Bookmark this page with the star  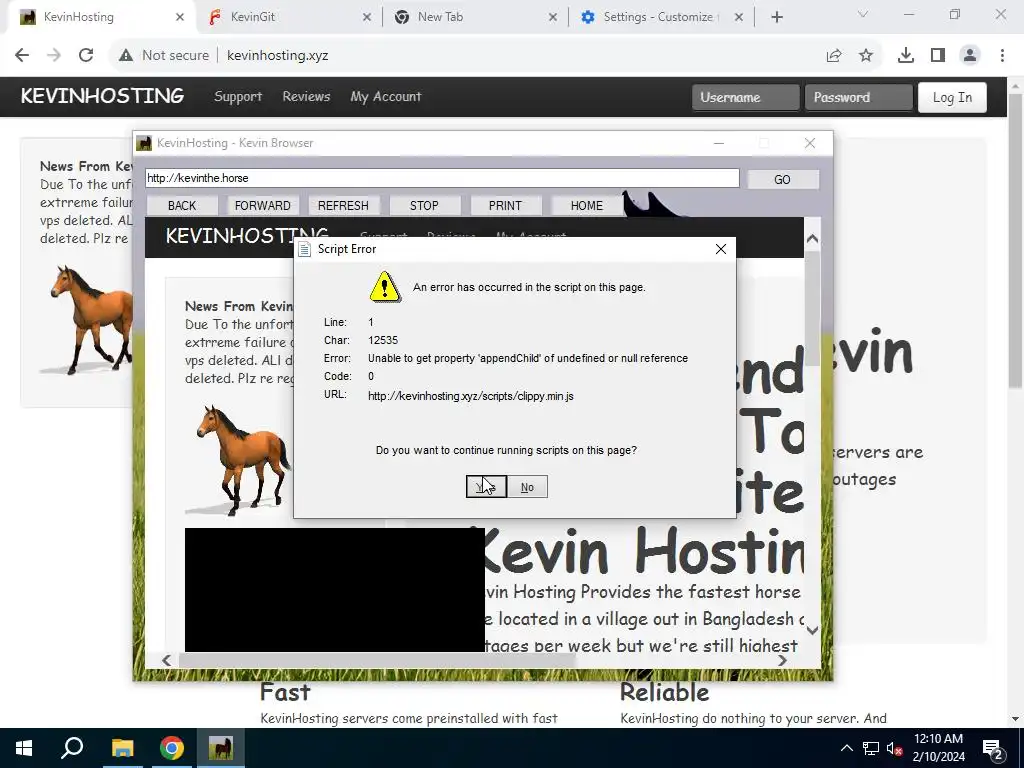tap(866, 56)
